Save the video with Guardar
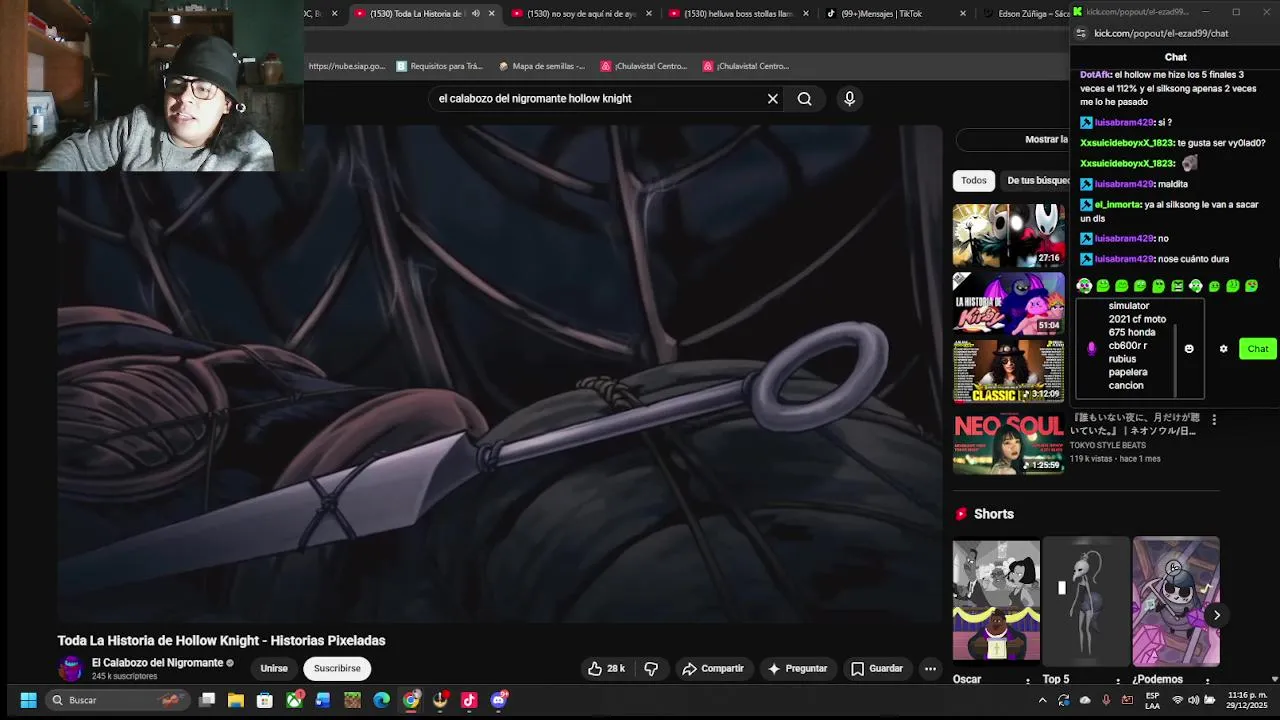Viewport: 1280px width, 720px height. pyautogui.click(x=877, y=669)
